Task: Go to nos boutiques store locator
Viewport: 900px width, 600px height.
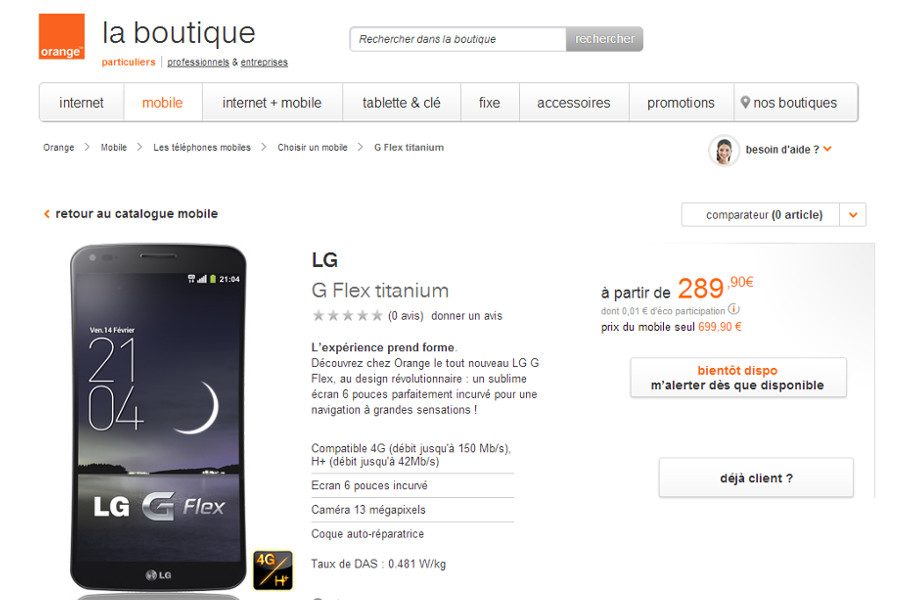Action: (788, 103)
